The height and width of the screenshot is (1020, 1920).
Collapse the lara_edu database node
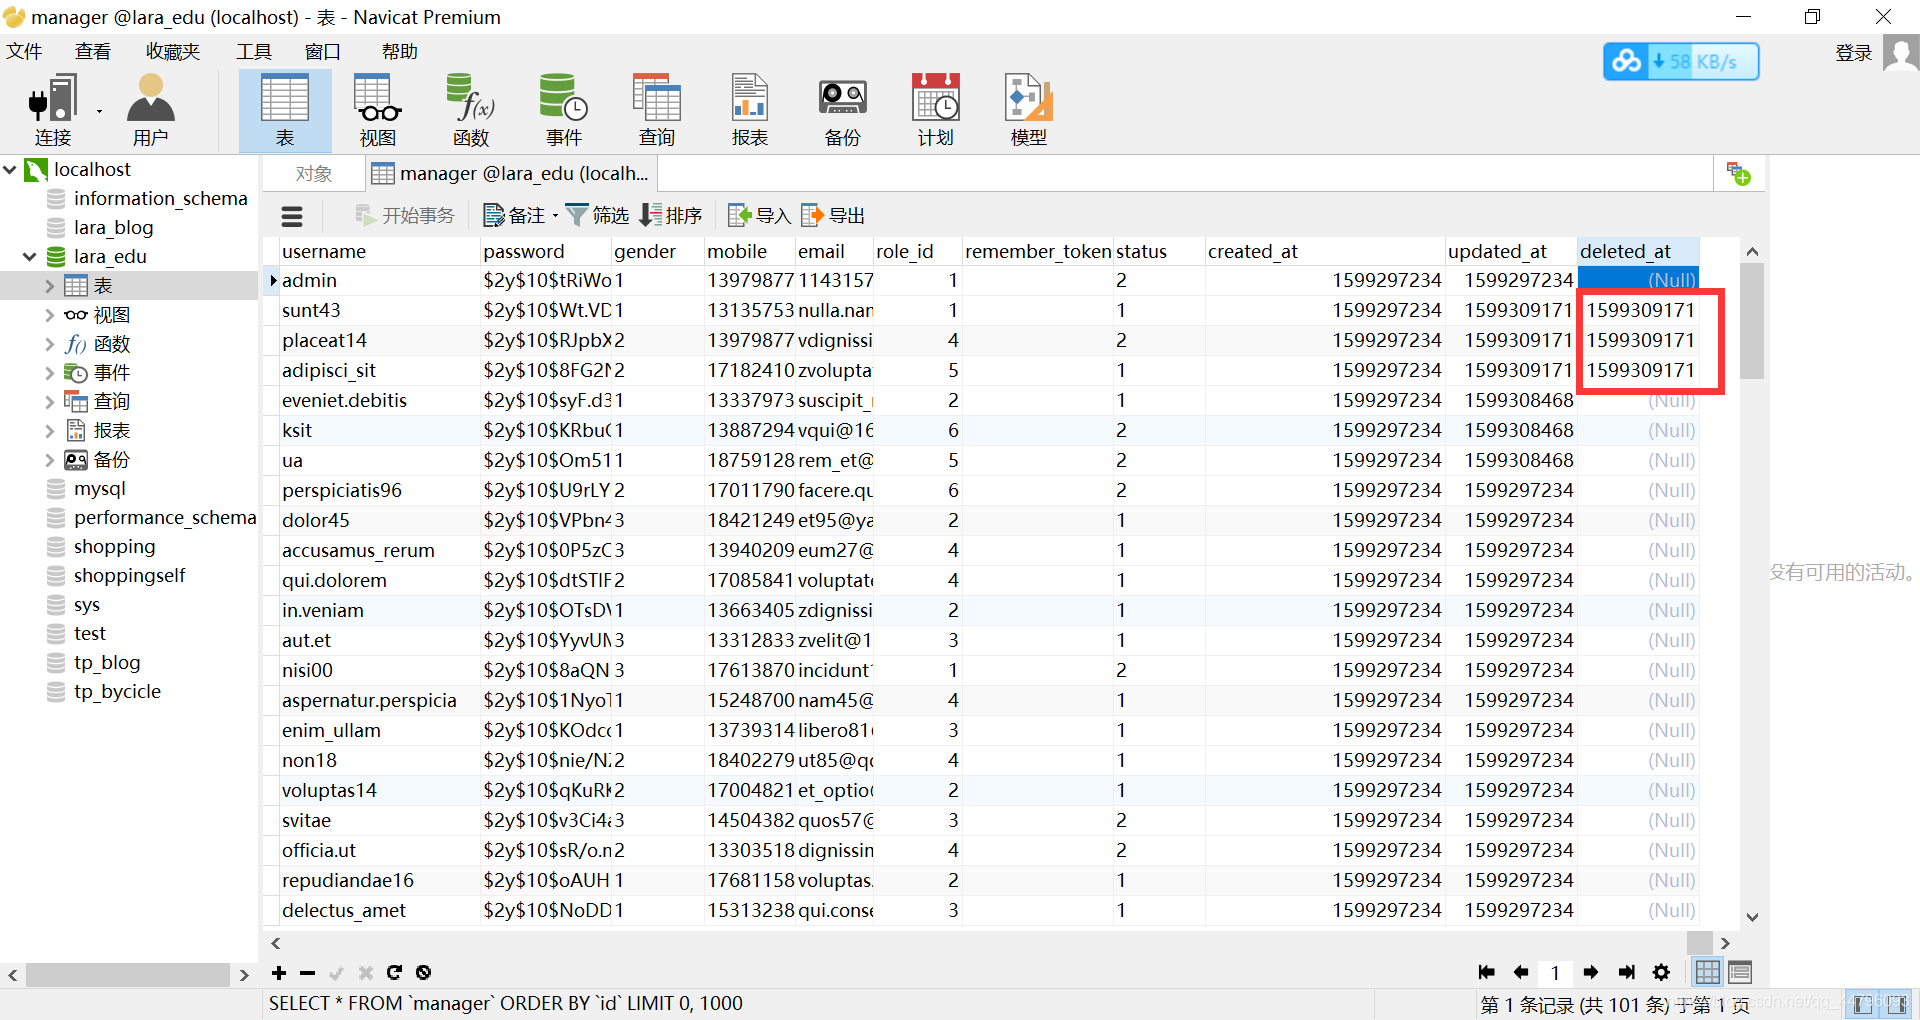[30, 257]
